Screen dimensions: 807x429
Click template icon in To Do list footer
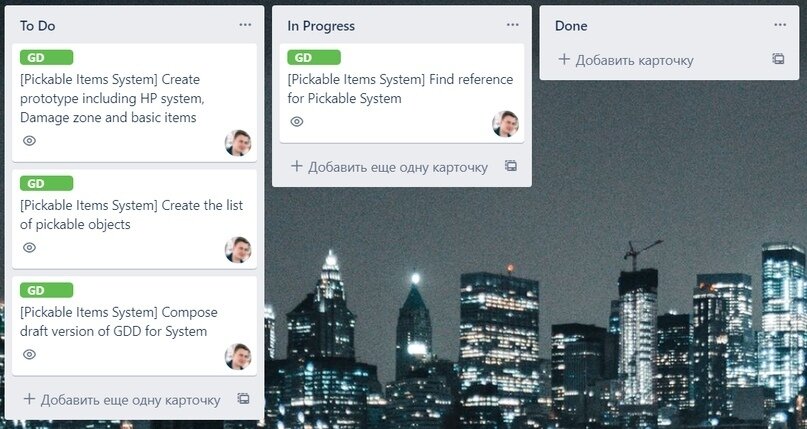(x=243, y=399)
